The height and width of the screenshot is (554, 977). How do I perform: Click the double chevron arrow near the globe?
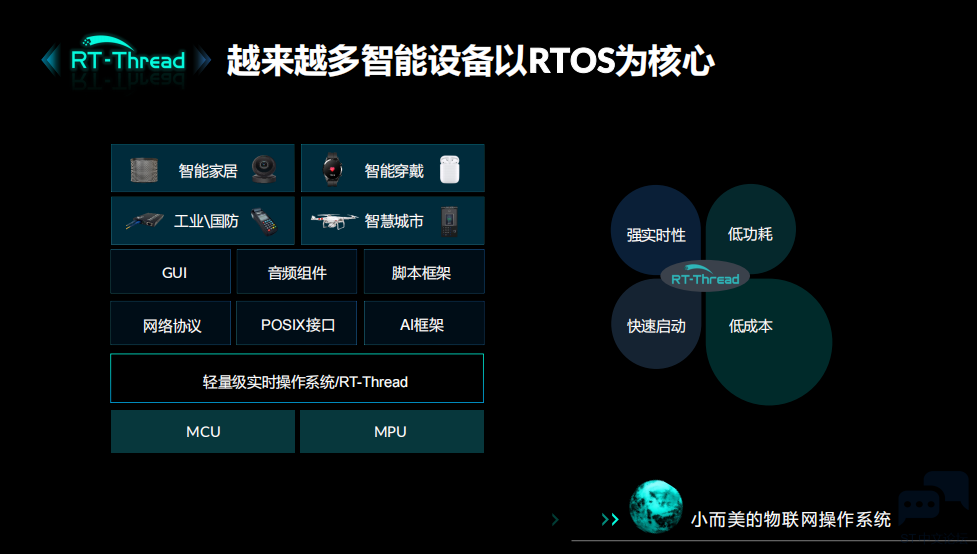pos(610,519)
